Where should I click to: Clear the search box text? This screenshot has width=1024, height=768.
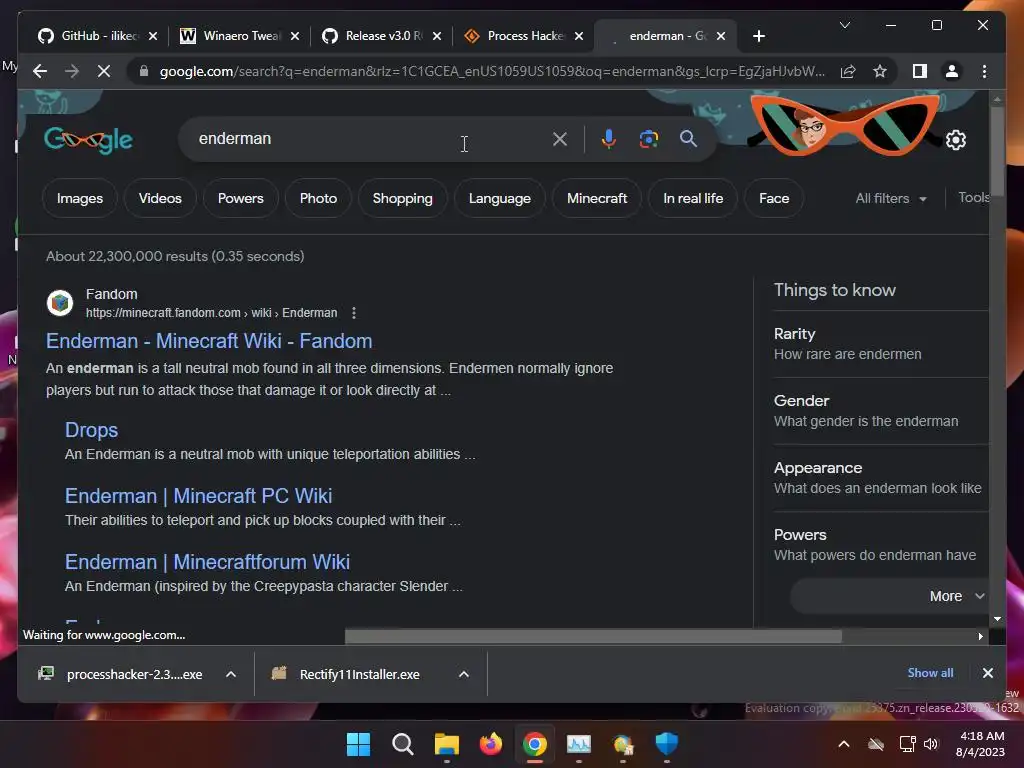[x=560, y=139]
